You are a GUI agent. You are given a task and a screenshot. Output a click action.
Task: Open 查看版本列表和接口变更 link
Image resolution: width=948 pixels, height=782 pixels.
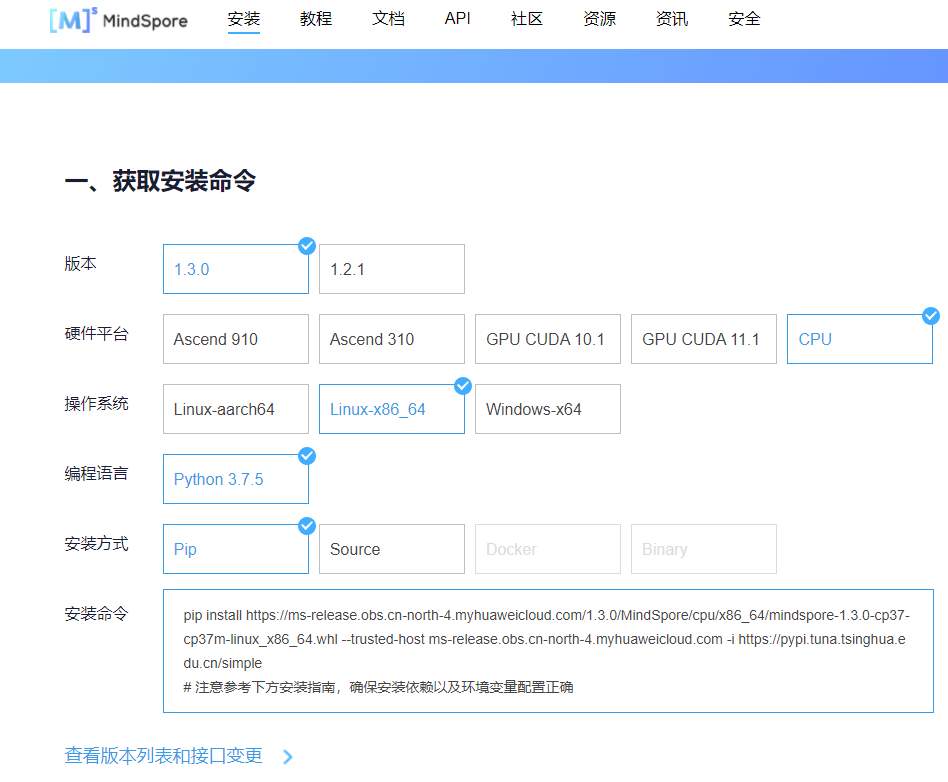pyautogui.click(x=163, y=756)
